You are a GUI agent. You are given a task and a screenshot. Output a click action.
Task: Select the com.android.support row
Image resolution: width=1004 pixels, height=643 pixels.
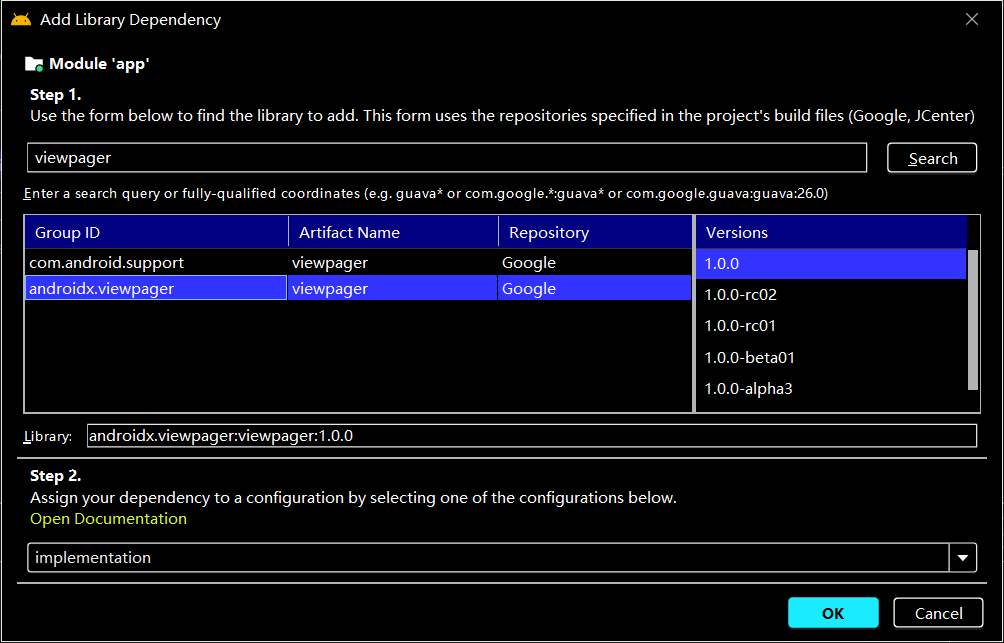click(x=358, y=263)
